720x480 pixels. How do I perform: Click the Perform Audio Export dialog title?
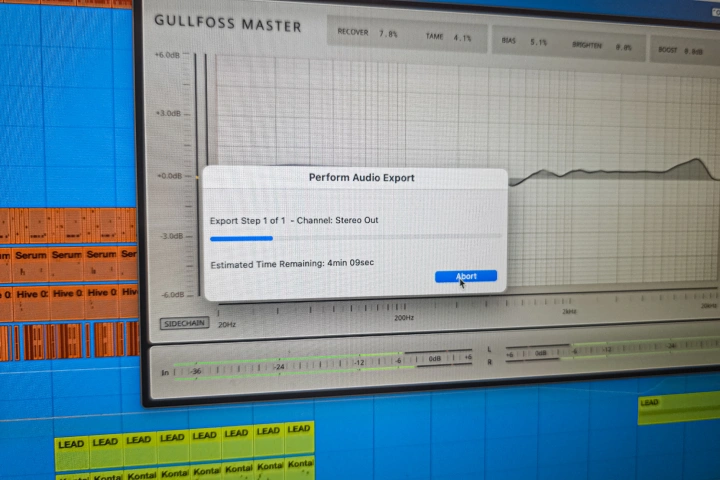pos(361,178)
